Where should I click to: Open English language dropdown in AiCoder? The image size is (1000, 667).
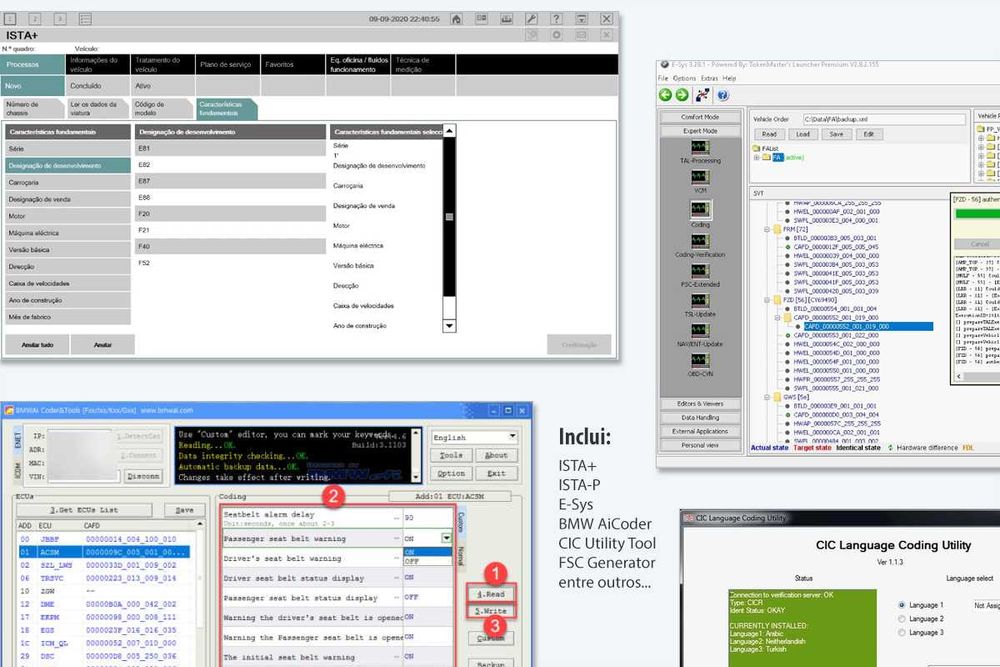click(474, 437)
